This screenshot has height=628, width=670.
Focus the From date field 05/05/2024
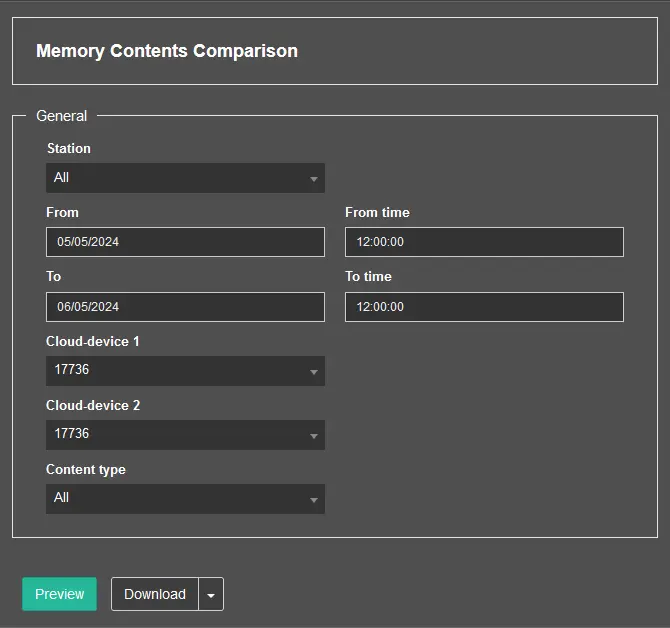pos(185,242)
